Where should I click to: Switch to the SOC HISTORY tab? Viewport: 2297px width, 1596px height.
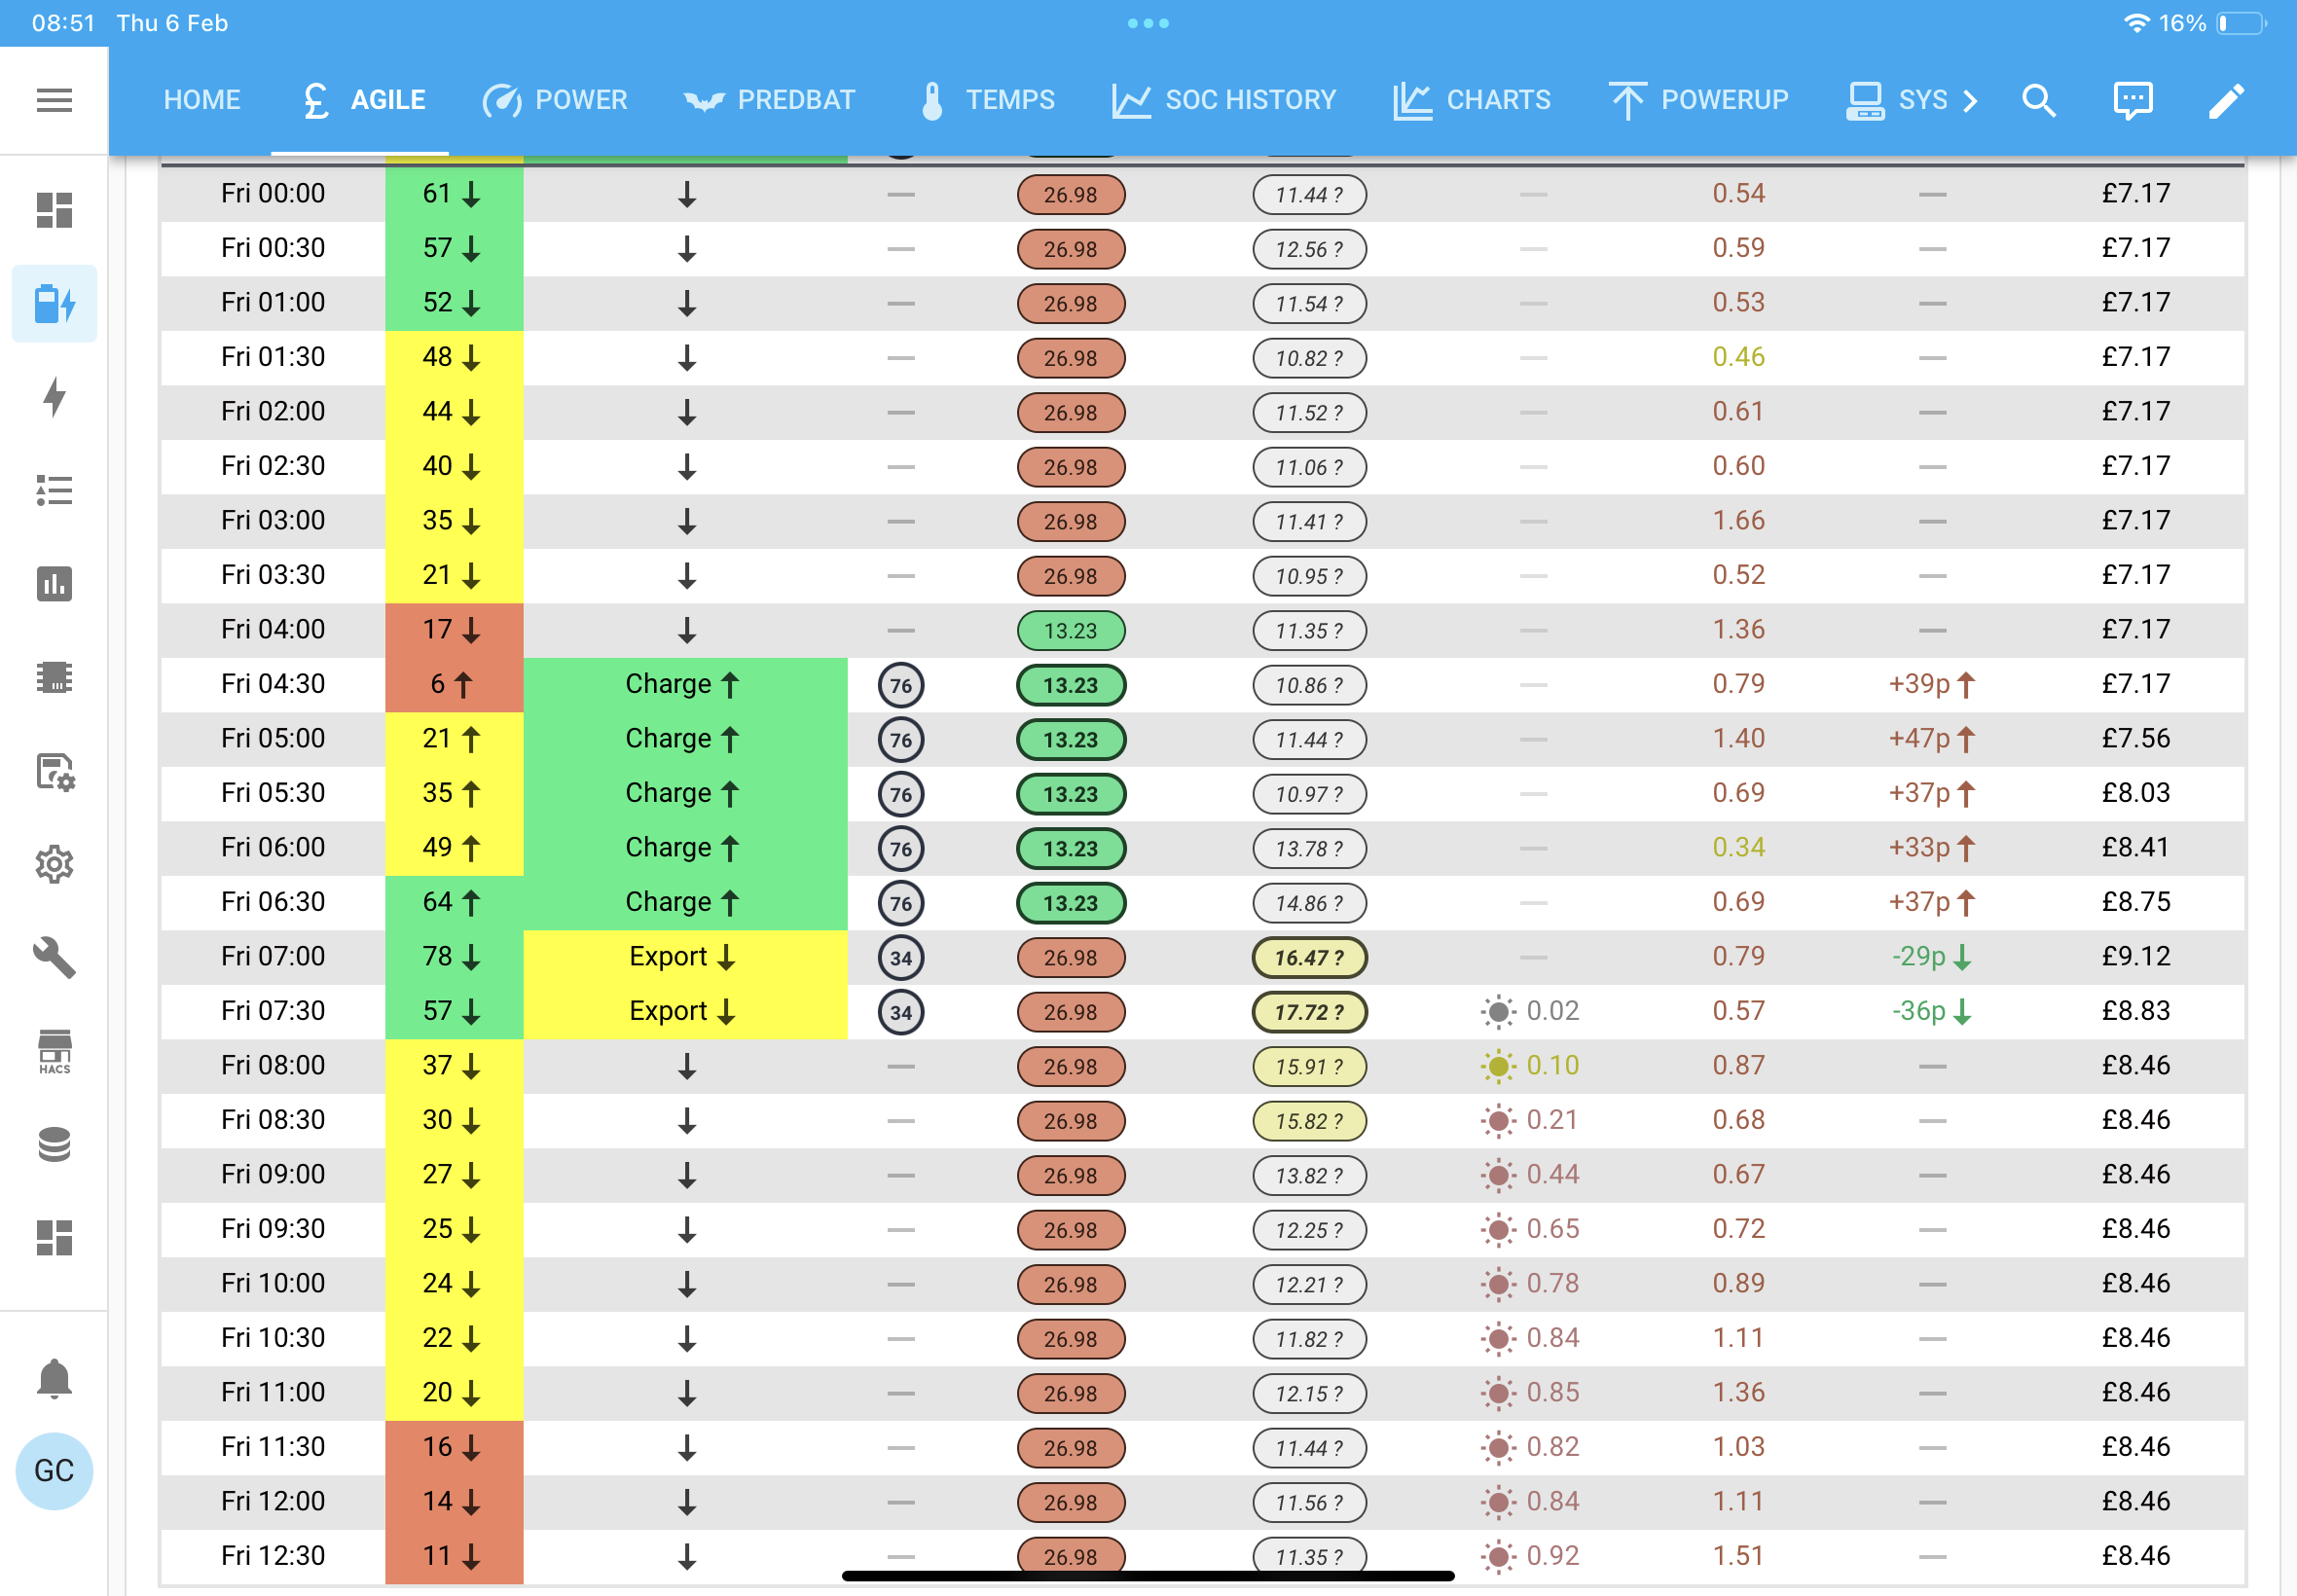tap(1224, 100)
